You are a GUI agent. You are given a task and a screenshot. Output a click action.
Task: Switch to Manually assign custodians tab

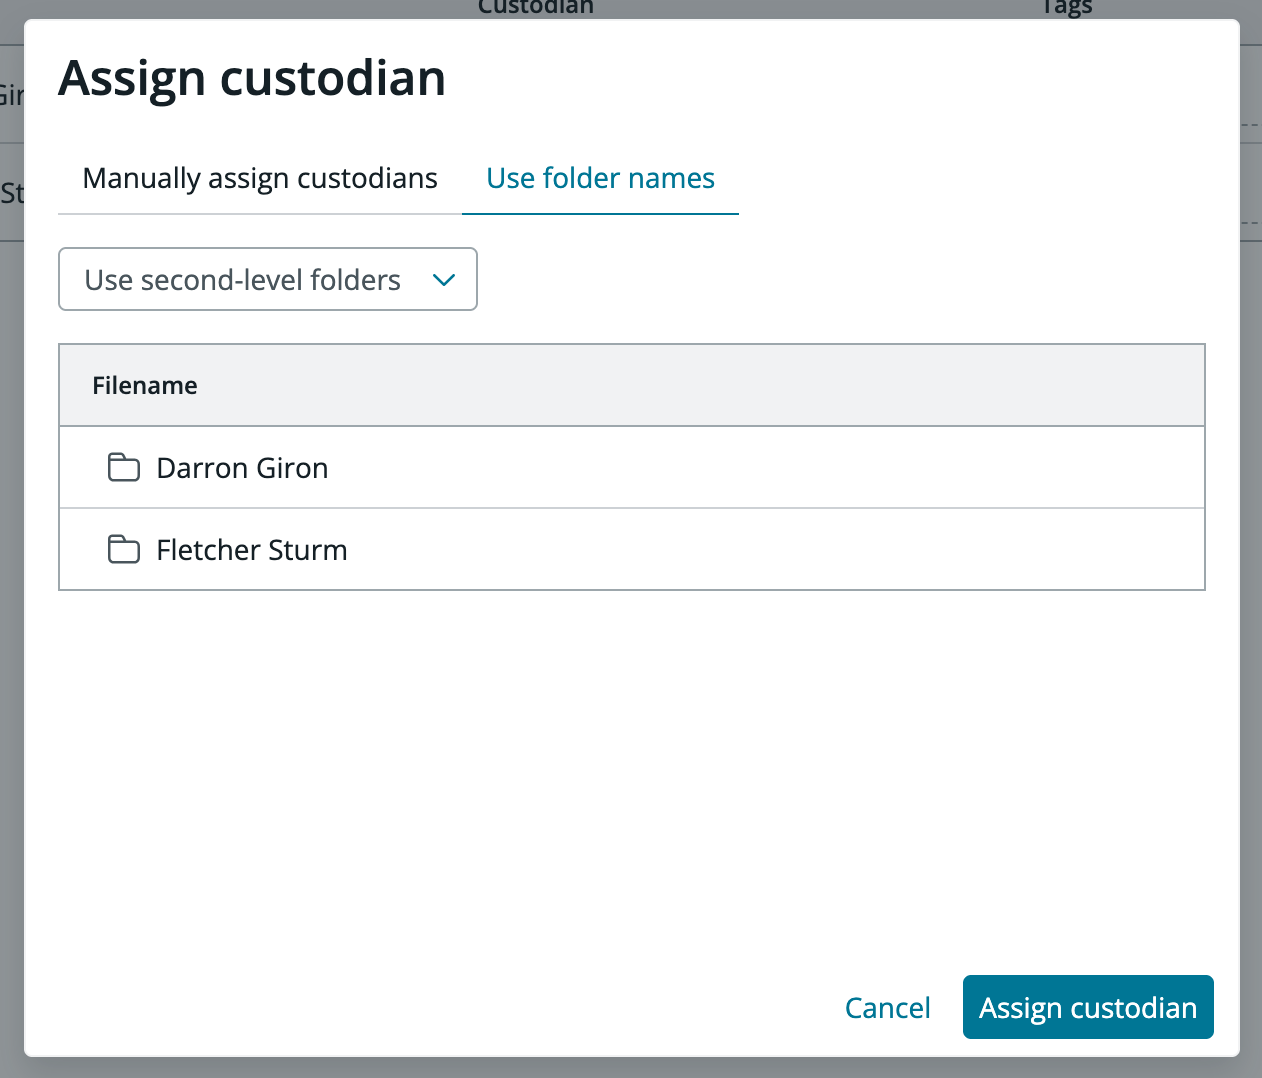pos(260,178)
